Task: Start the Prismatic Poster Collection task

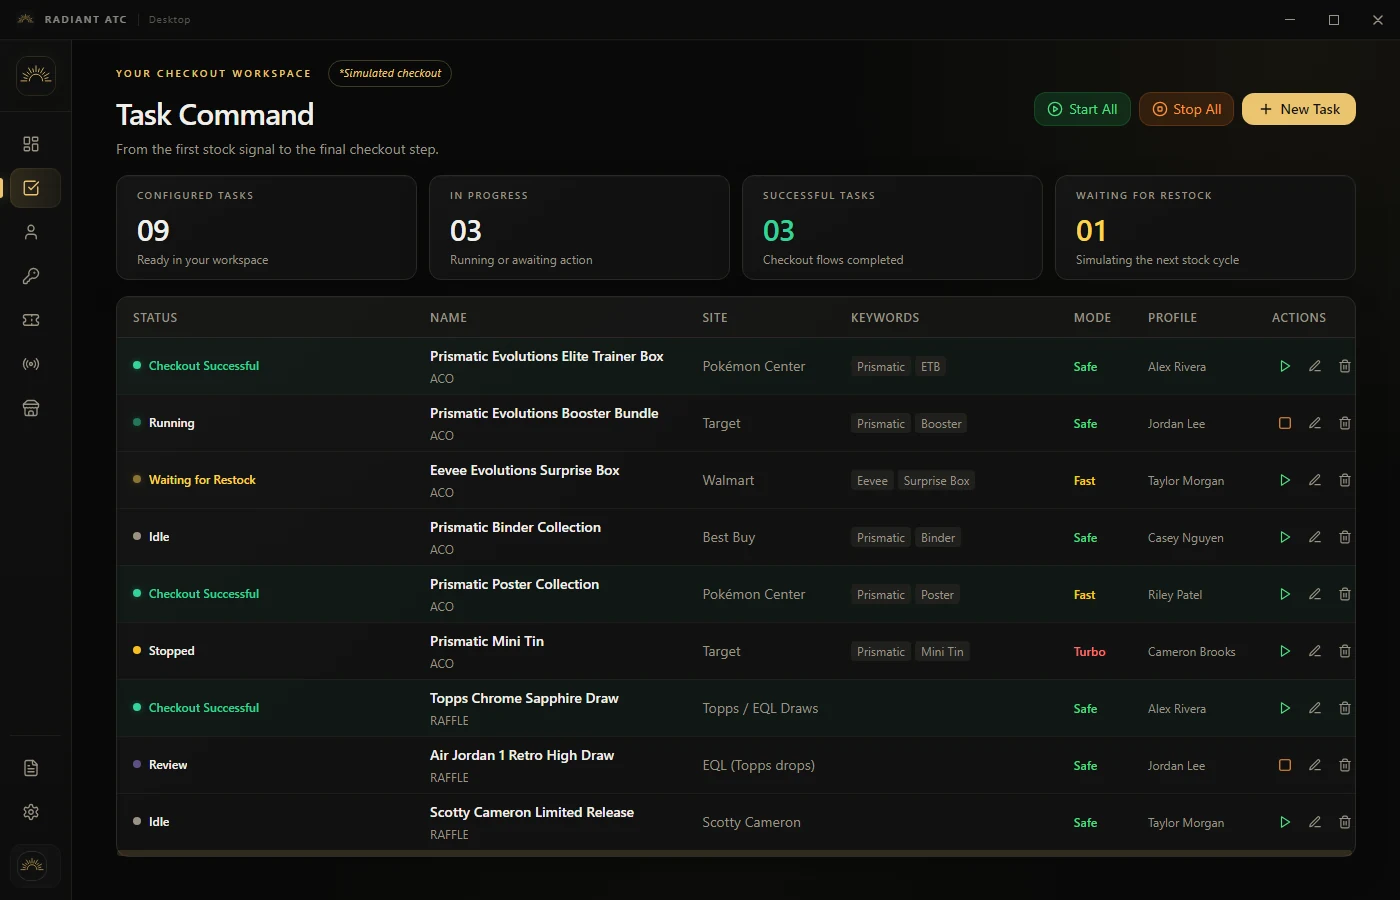Action: click(x=1285, y=594)
